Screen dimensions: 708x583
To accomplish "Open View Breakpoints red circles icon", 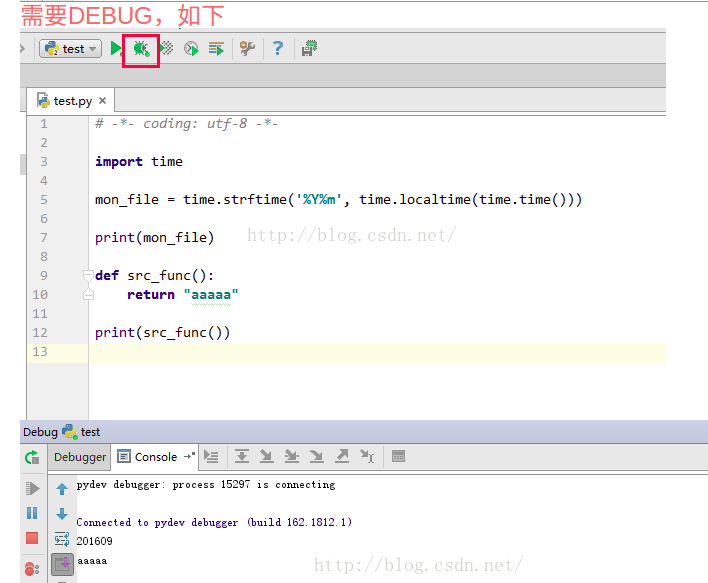I will 32,569.
